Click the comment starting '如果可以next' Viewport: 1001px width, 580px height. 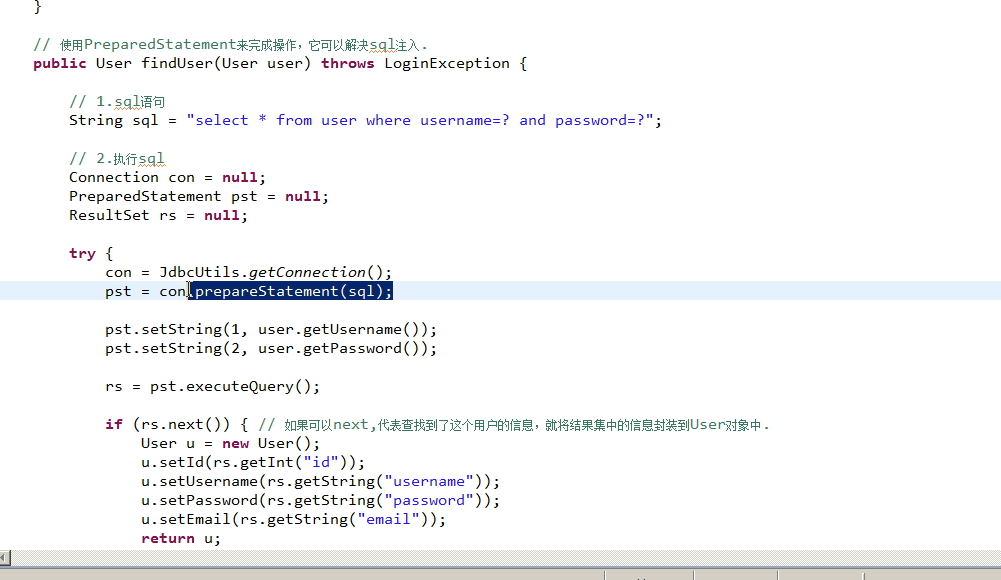pos(514,424)
